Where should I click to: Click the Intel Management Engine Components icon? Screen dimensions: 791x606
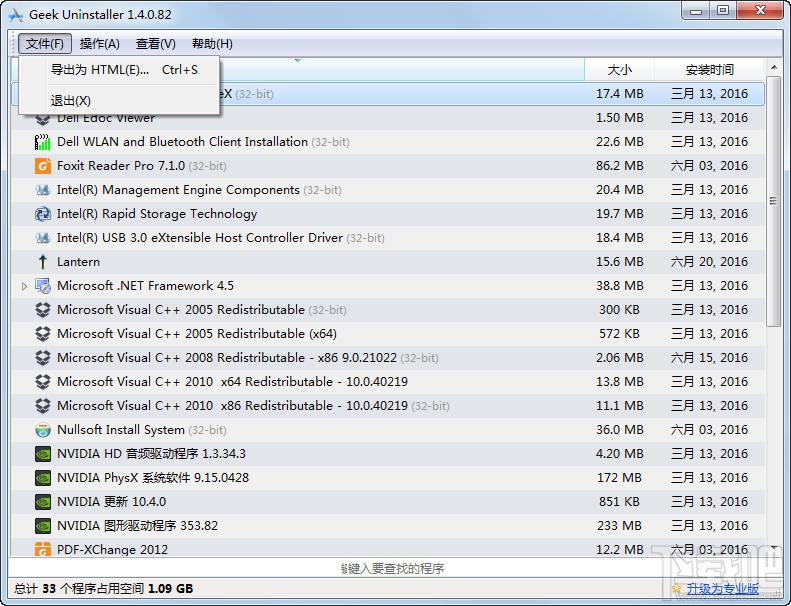click(43, 190)
